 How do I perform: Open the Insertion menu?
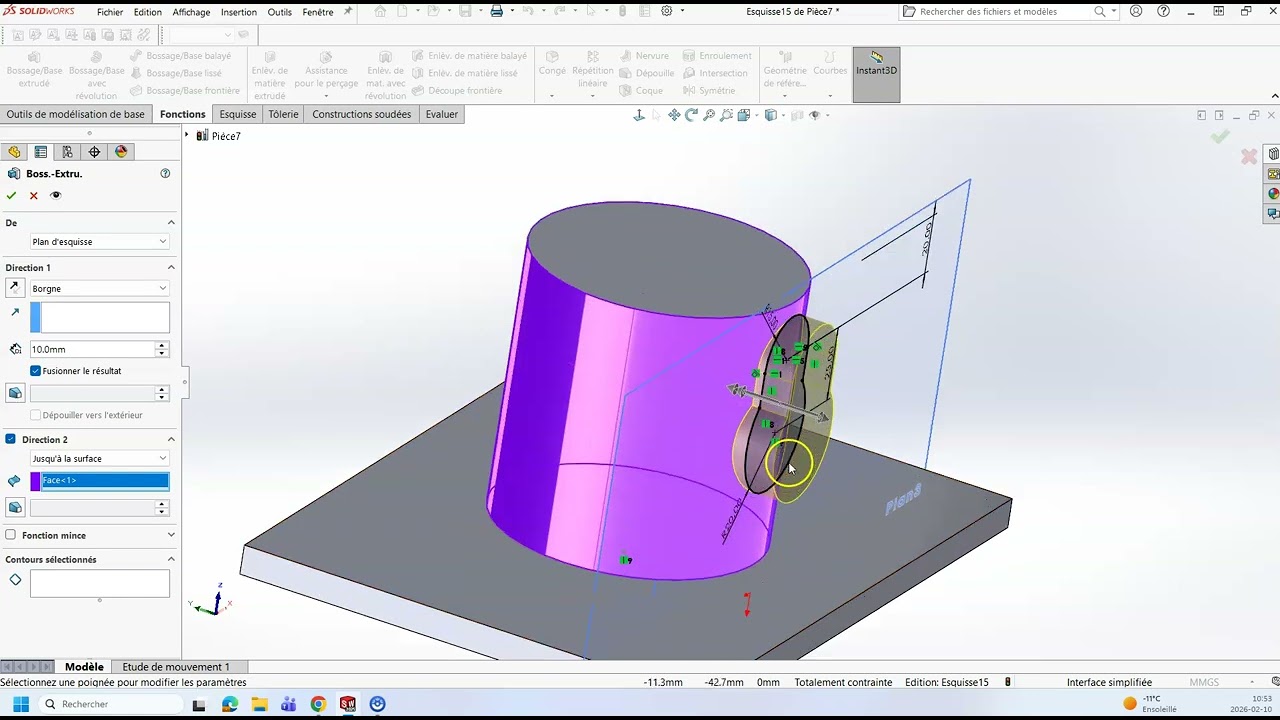[239, 12]
